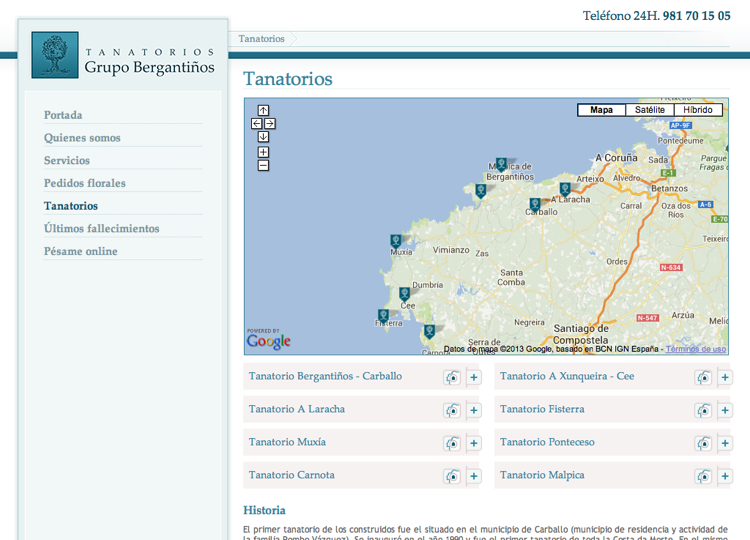Open Tanatorio Ponteceso link

pyautogui.click(x=547, y=442)
